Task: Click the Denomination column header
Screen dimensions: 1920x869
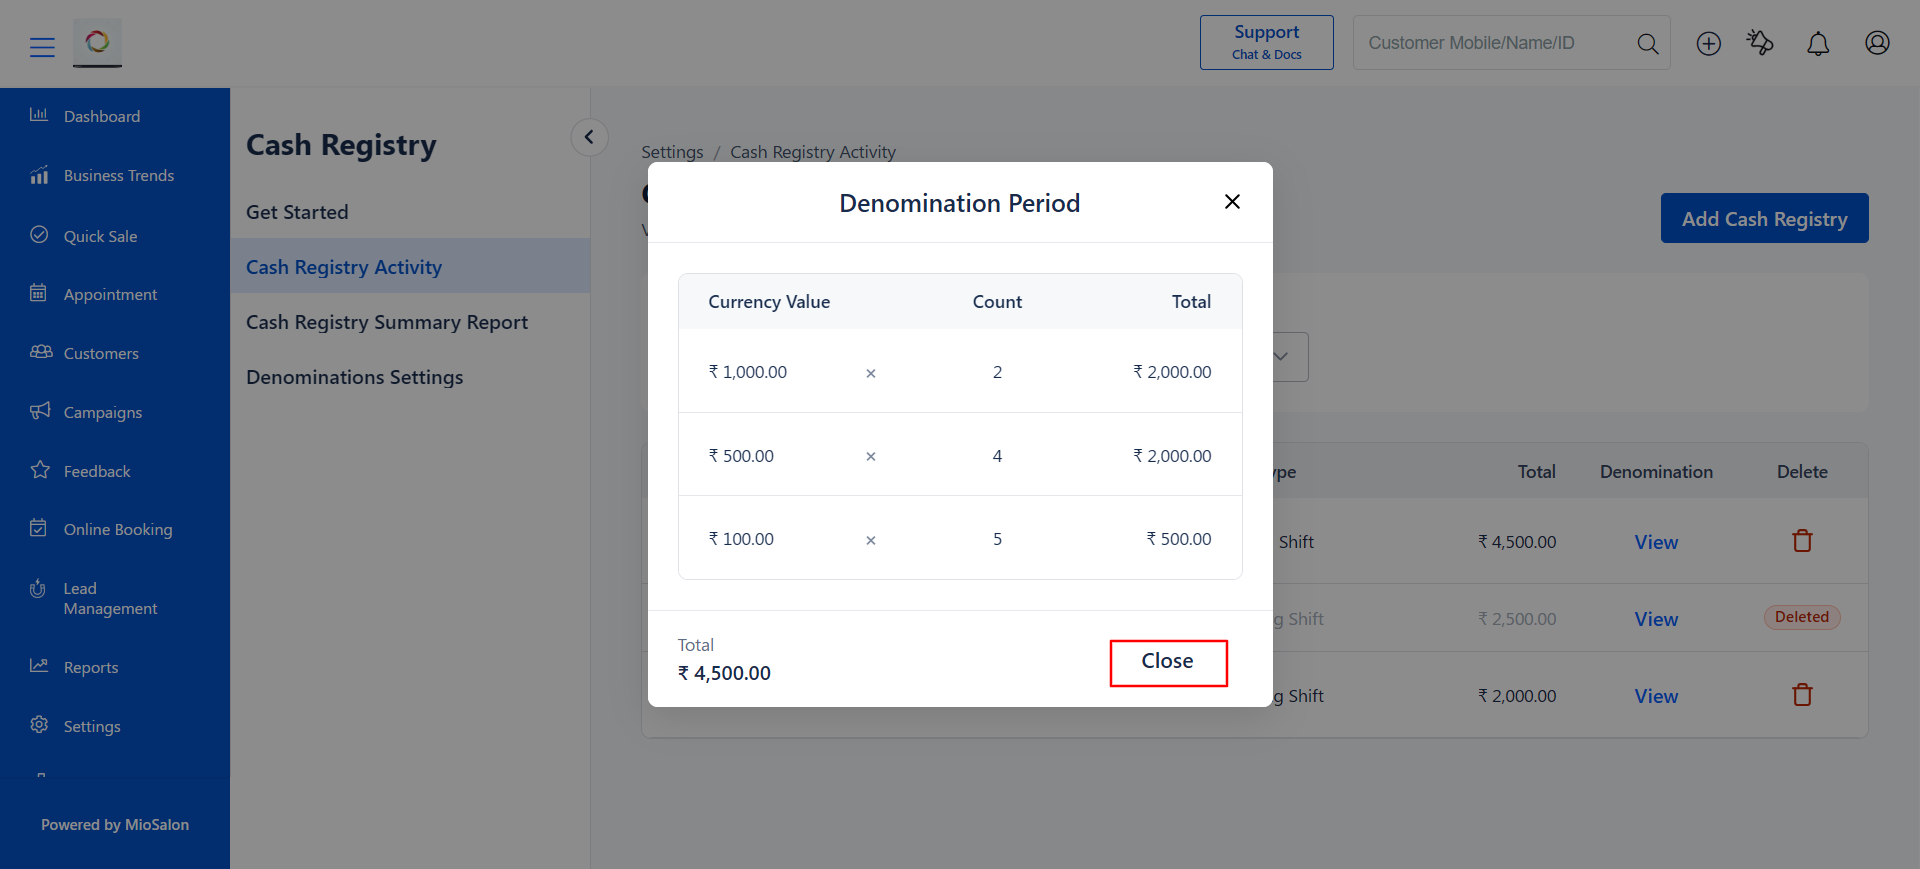Action: pos(1656,472)
